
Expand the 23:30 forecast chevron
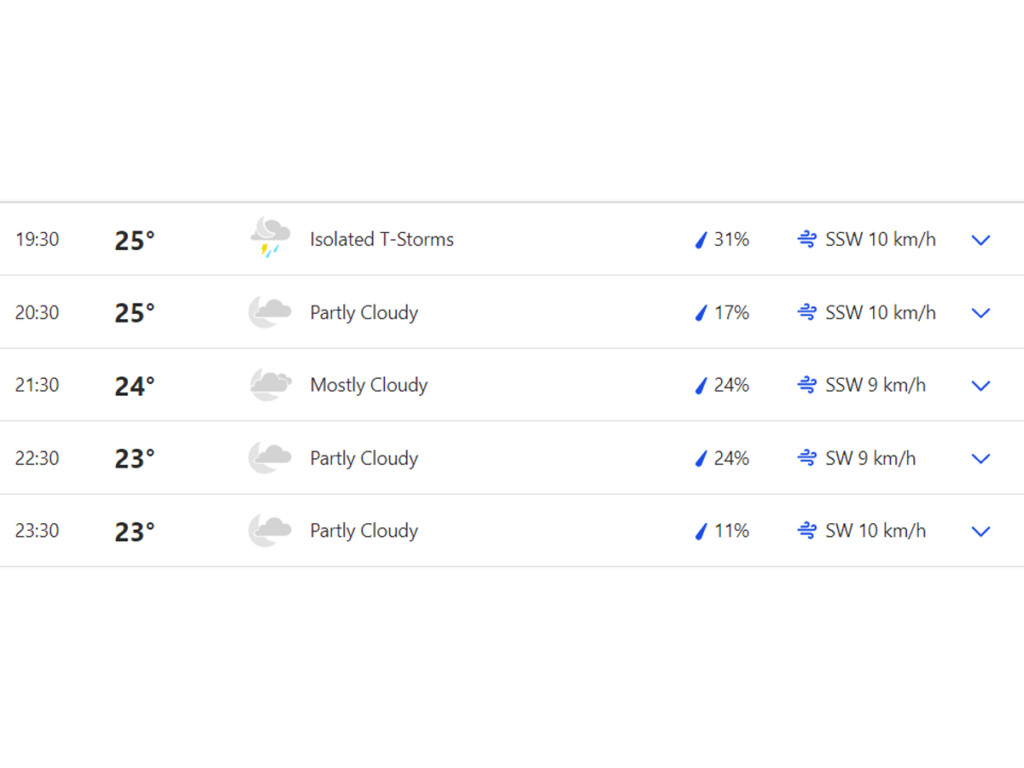tap(981, 532)
